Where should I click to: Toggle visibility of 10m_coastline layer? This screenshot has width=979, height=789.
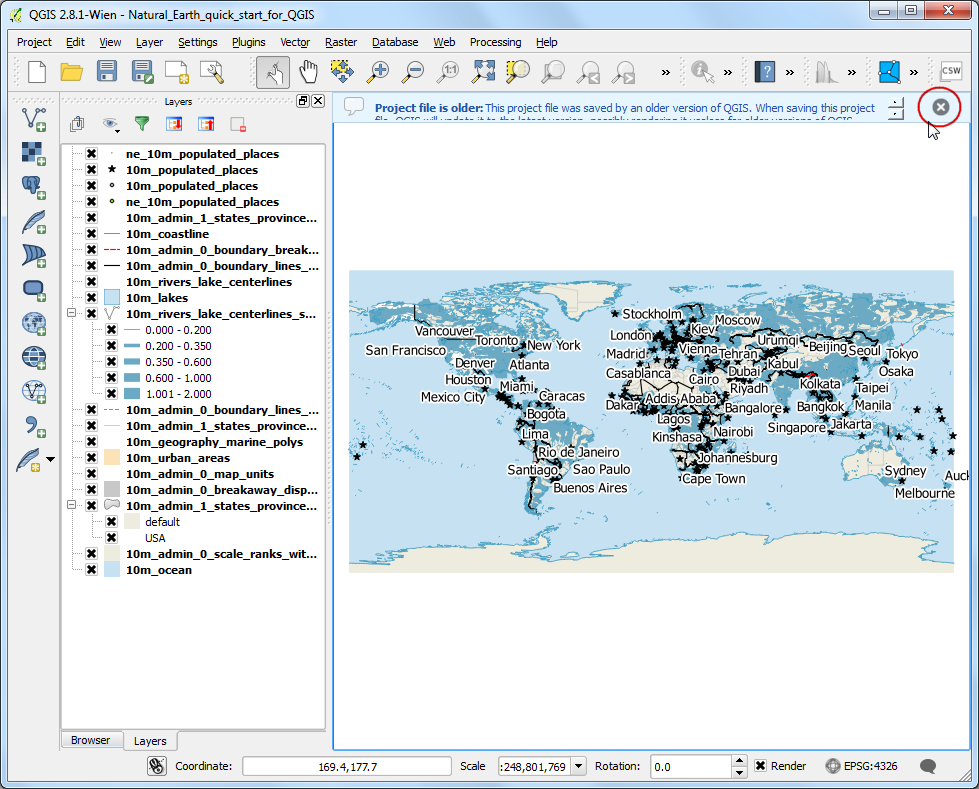point(91,233)
